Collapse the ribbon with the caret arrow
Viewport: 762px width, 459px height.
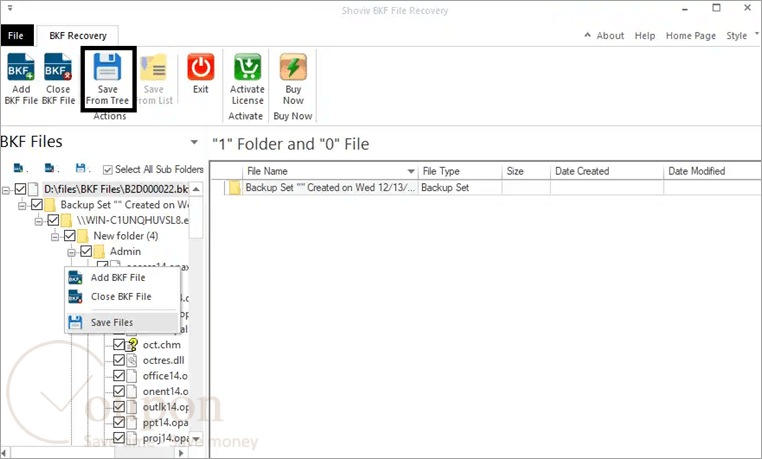click(x=588, y=35)
